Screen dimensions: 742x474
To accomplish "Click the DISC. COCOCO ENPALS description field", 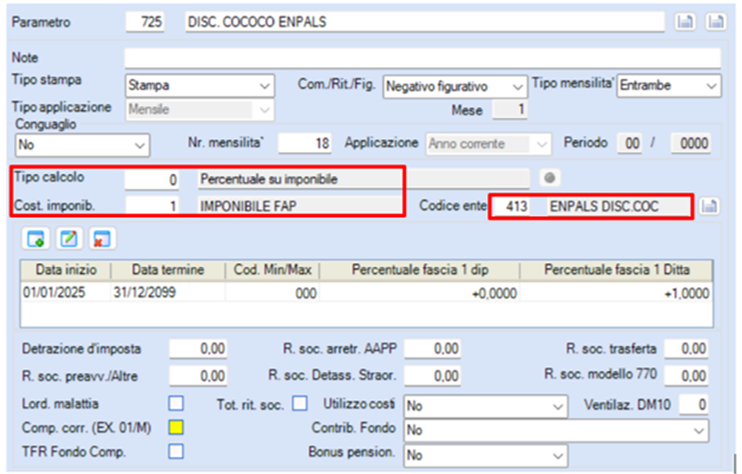I will point(424,22).
